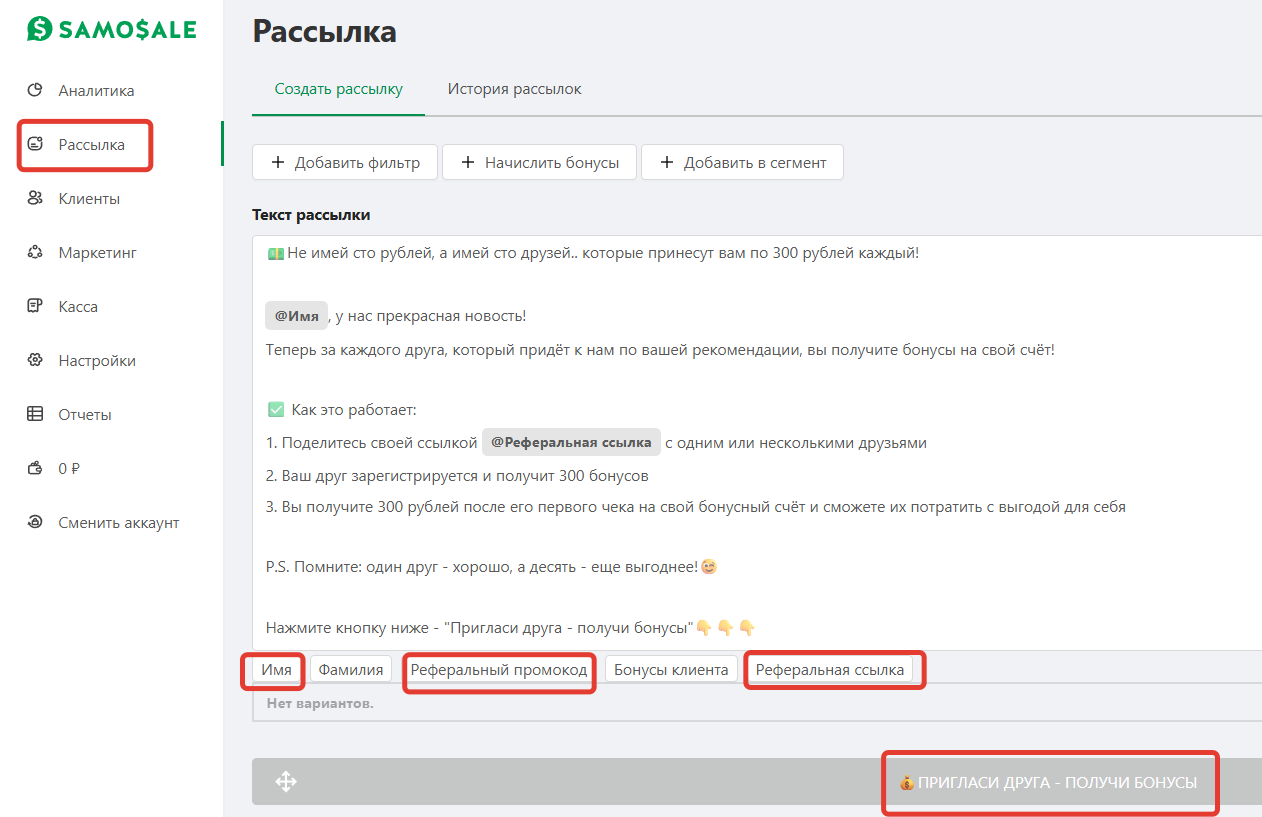Click the ПРИГЛАСИ ДРУГА - ПОЛУЧИ БОНУСЫ button
1262x817 pixels.
(1048, 782)
